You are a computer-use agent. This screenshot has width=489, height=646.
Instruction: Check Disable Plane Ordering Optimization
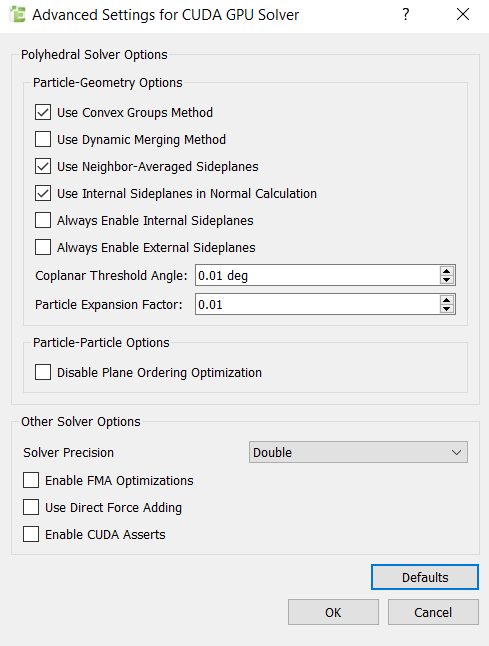click(x=43, y=372)
